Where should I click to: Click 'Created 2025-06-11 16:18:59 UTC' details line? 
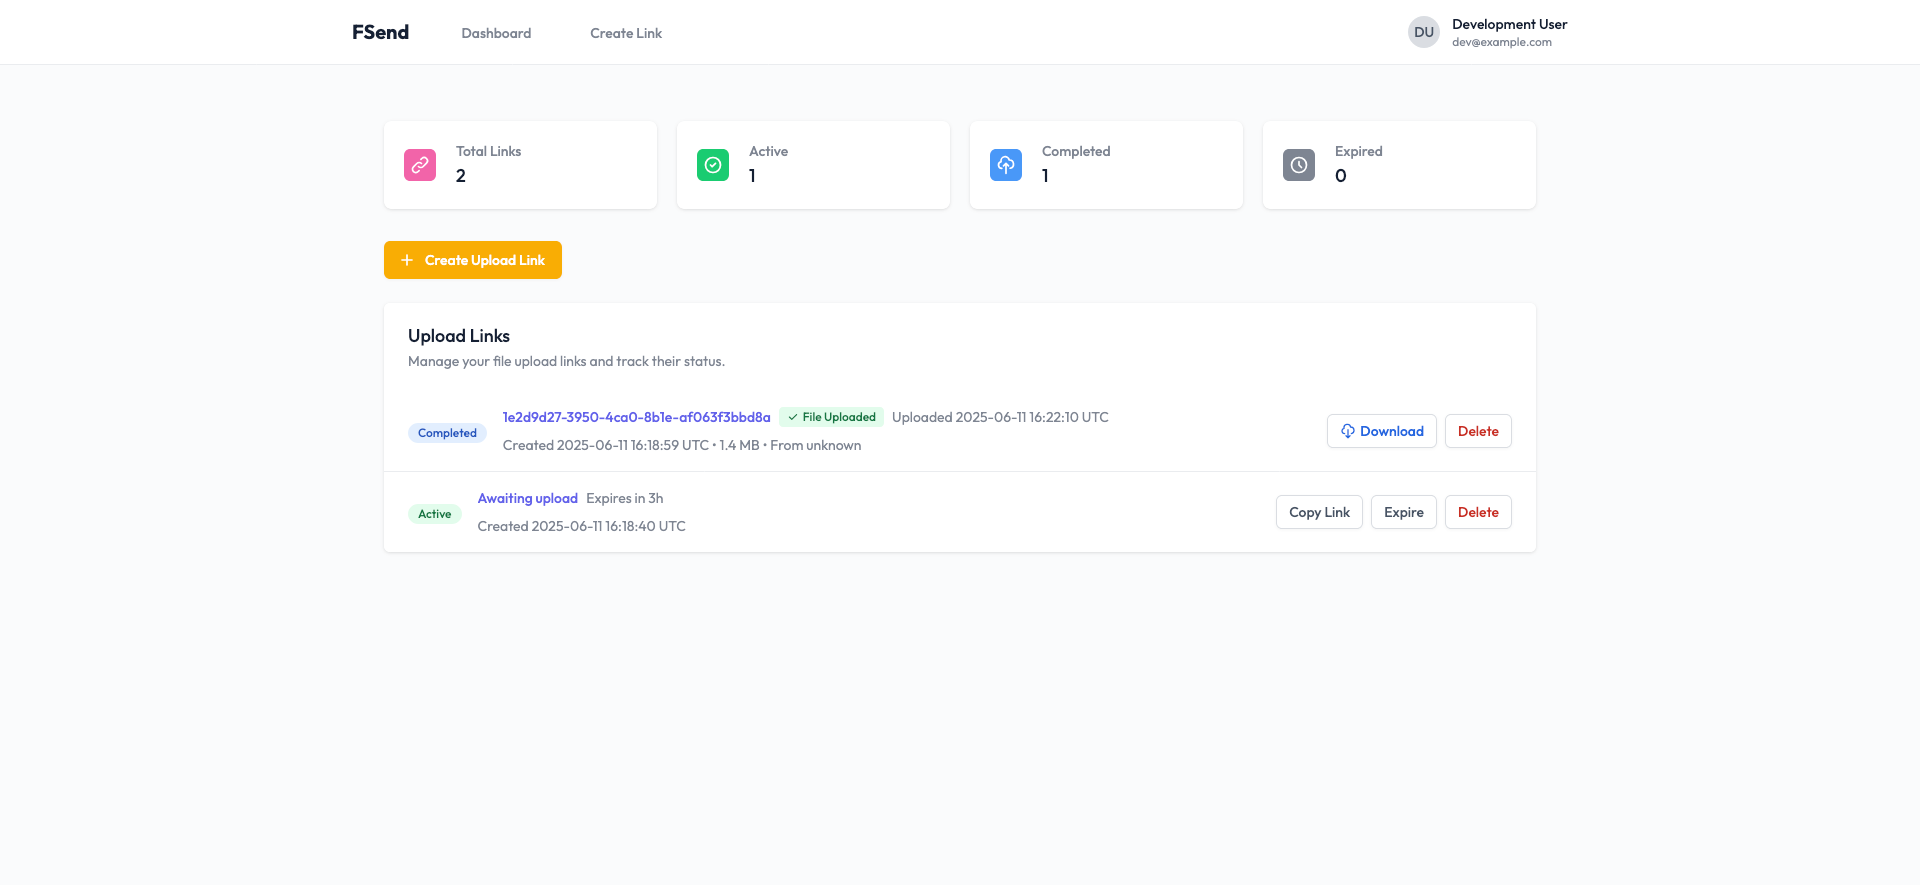coord(682,445)
